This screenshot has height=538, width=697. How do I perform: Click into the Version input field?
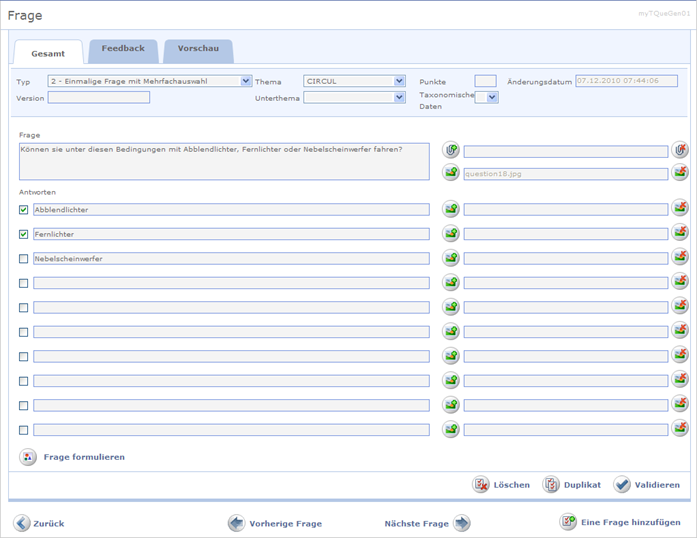[98, 98]
